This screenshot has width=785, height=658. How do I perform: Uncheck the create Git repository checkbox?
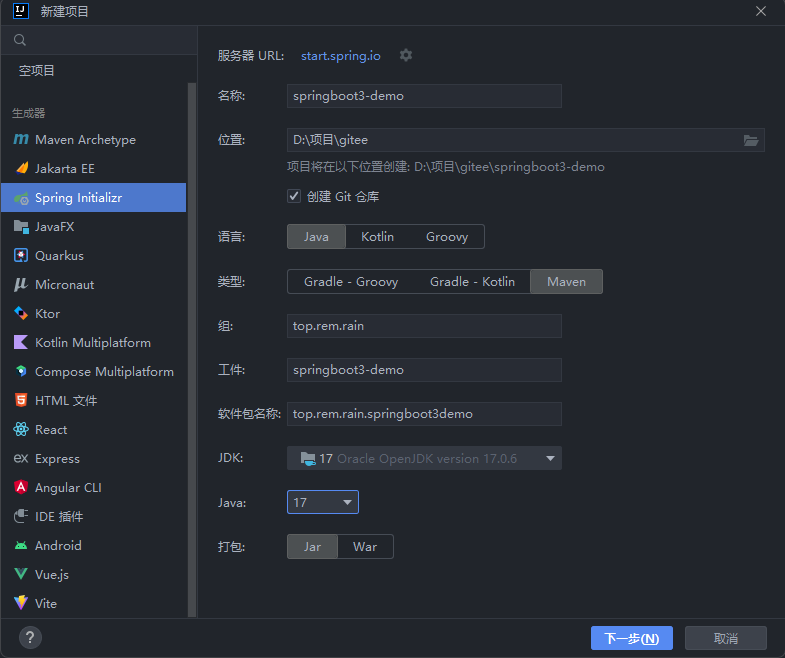pyautogui.click(x=294, y=197)
